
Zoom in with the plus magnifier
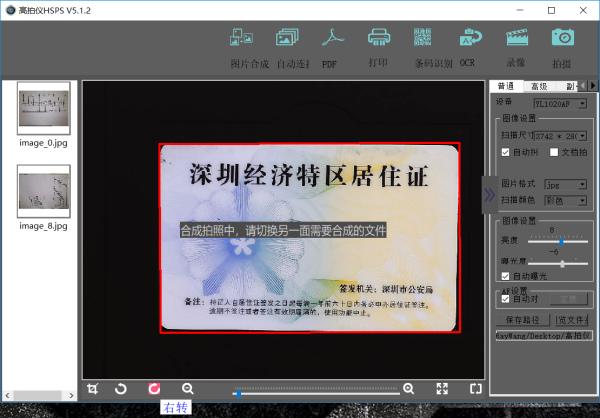click(408, 389)
